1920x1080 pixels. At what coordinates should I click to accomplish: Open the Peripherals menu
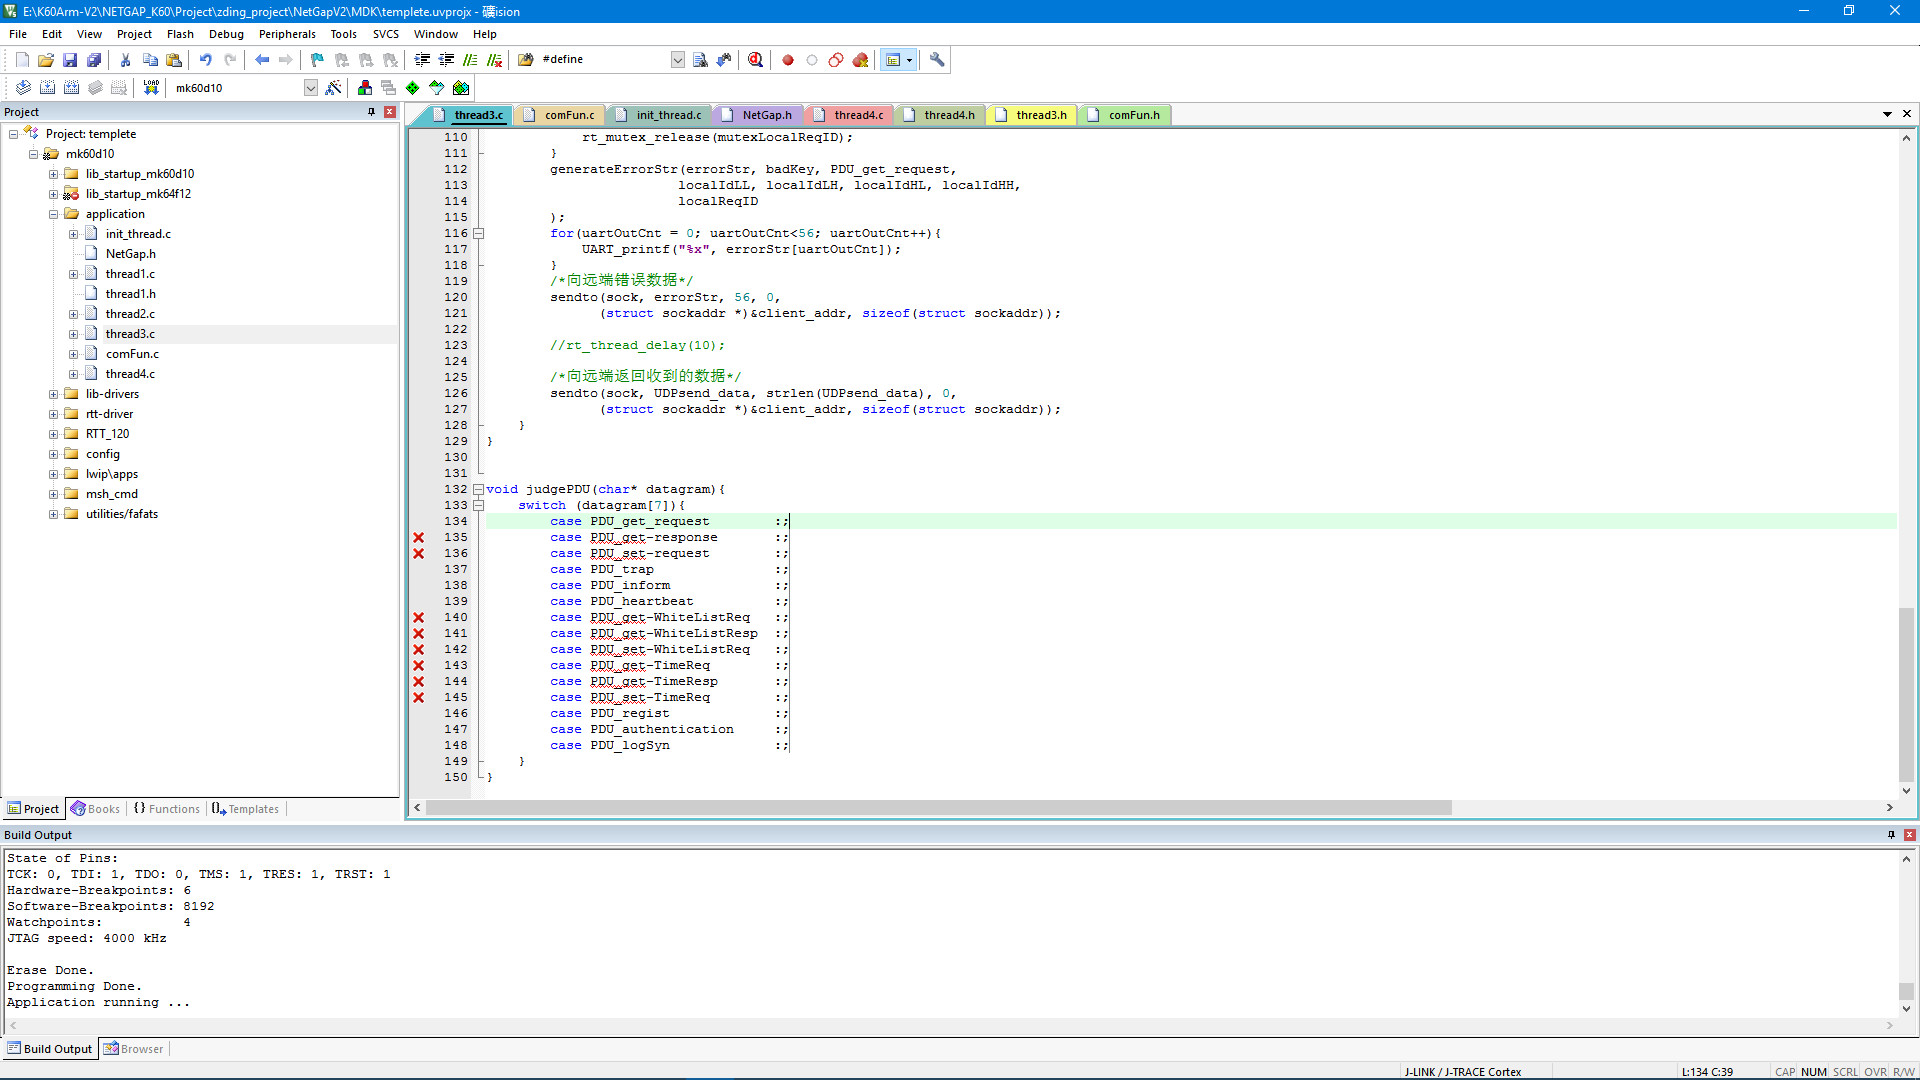coord(287,34)
